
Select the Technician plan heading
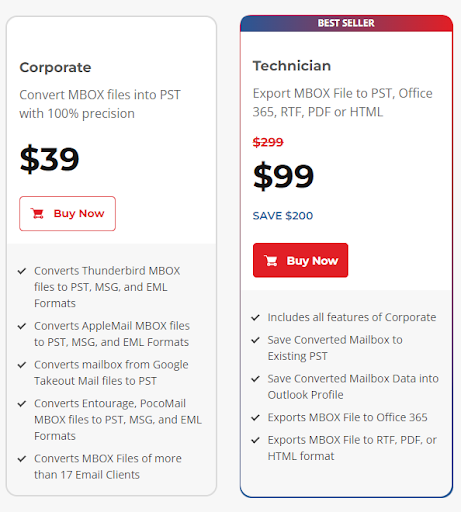tap(292, 66)
